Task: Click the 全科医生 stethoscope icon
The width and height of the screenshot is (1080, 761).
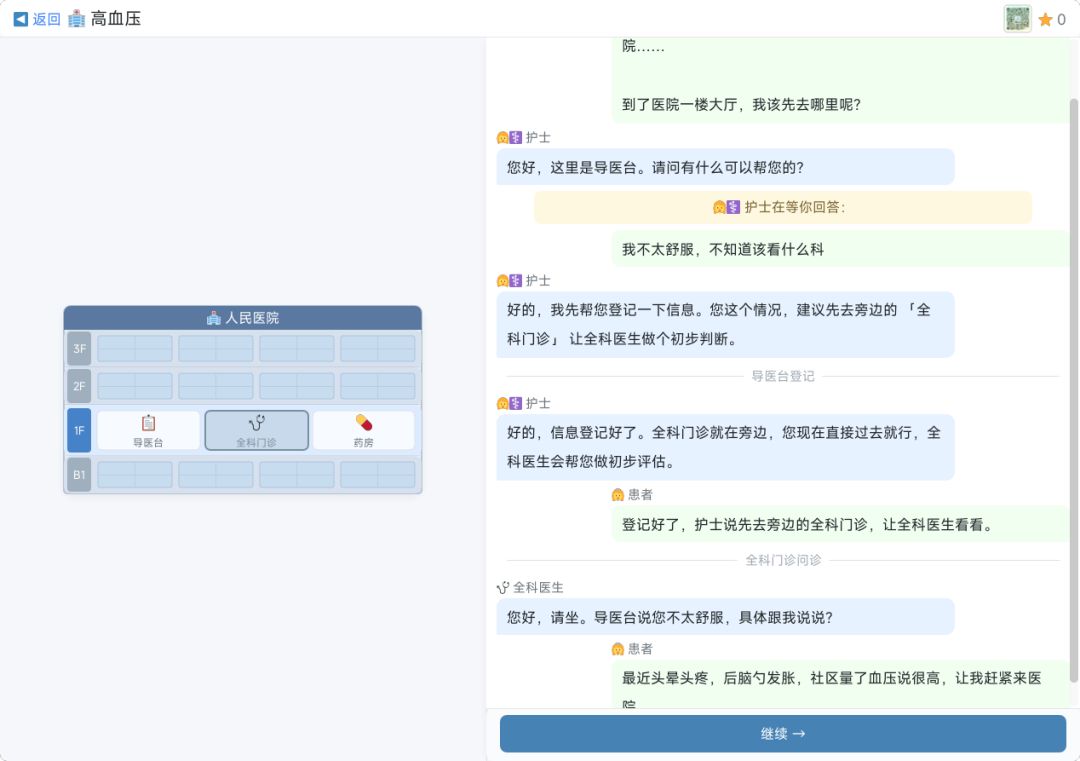Action: 503,587
